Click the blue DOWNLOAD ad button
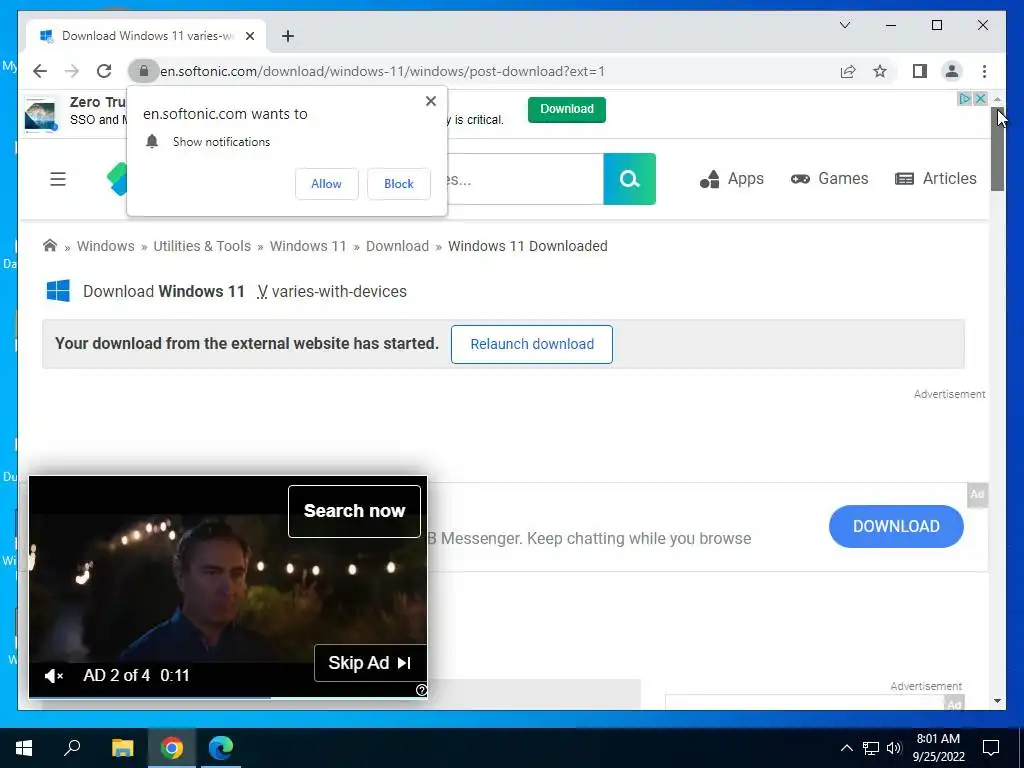The image size is (1024, 768). 896,526
